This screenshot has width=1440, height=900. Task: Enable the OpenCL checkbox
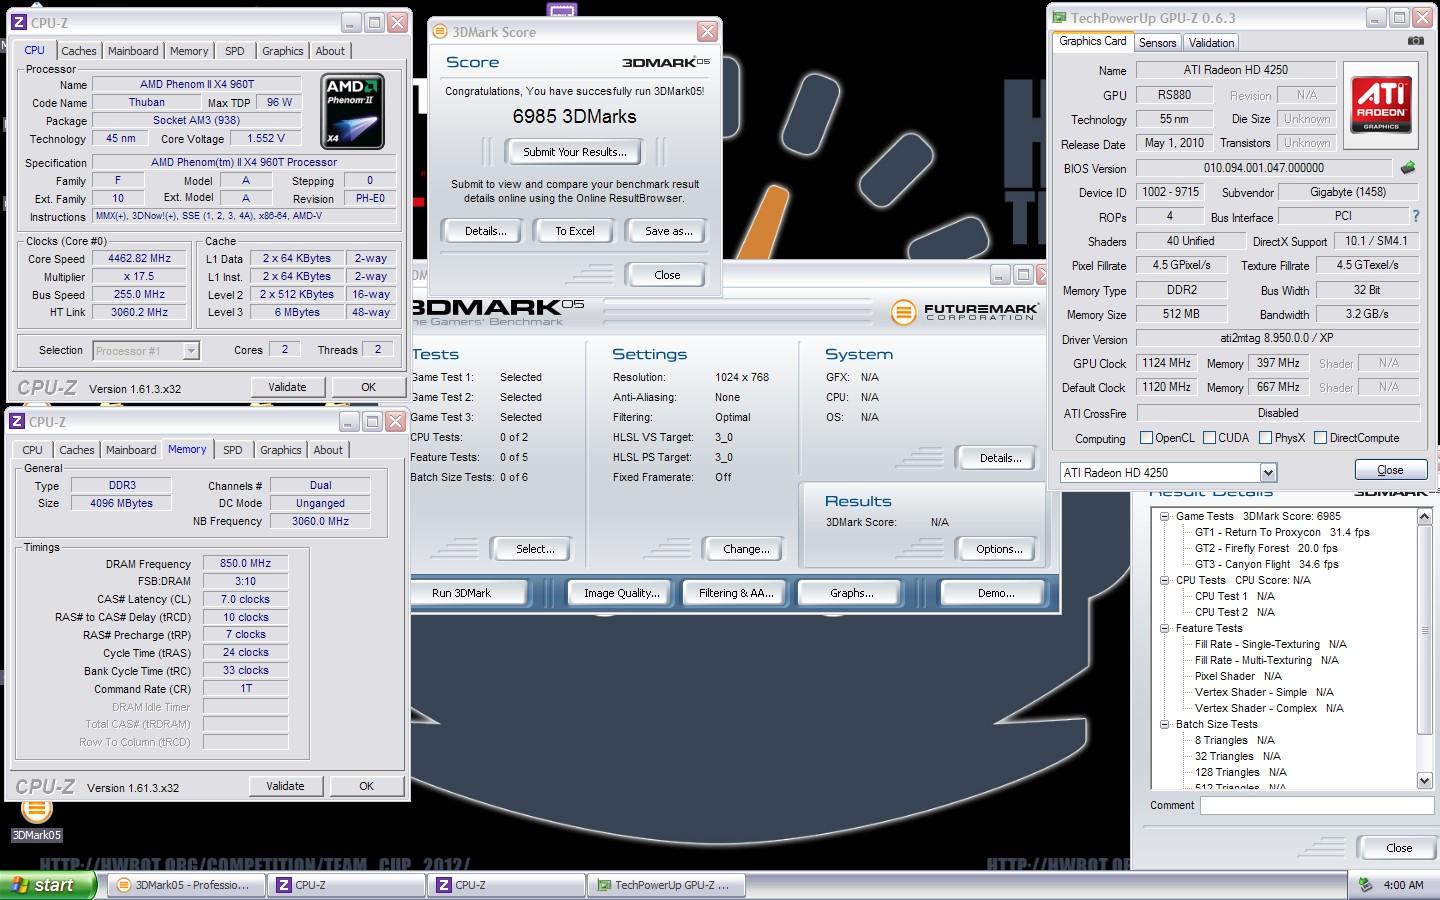pyautogui.click(x=1147, y=438)
